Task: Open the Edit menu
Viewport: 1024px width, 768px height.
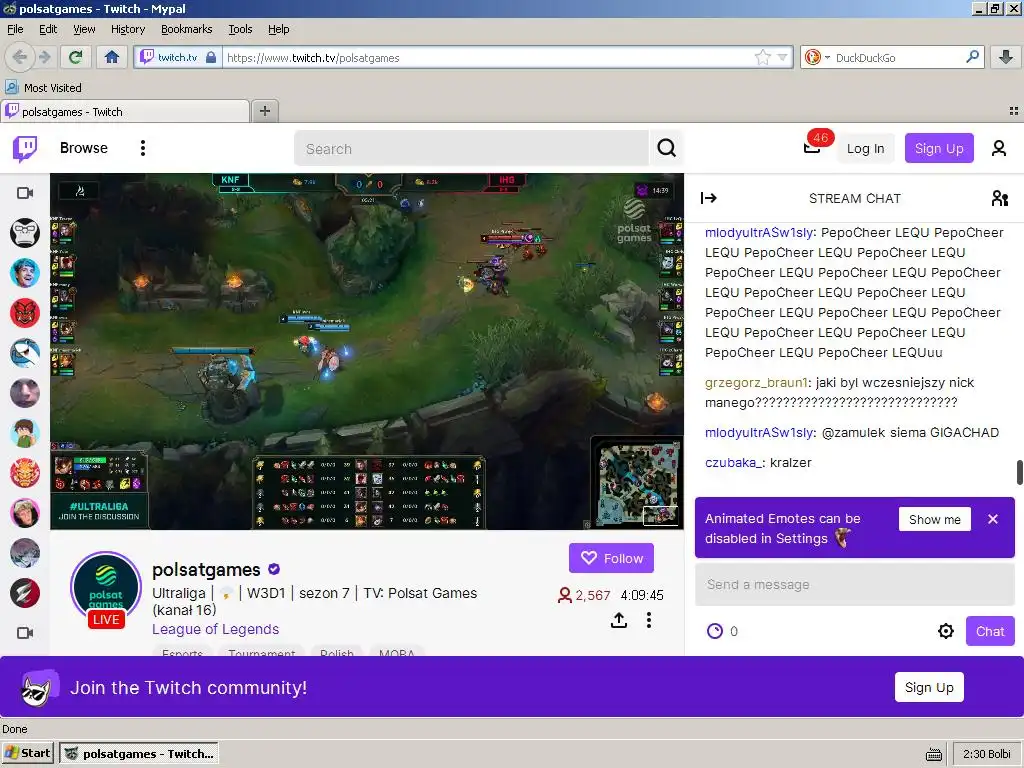Action: coord(48,29)
